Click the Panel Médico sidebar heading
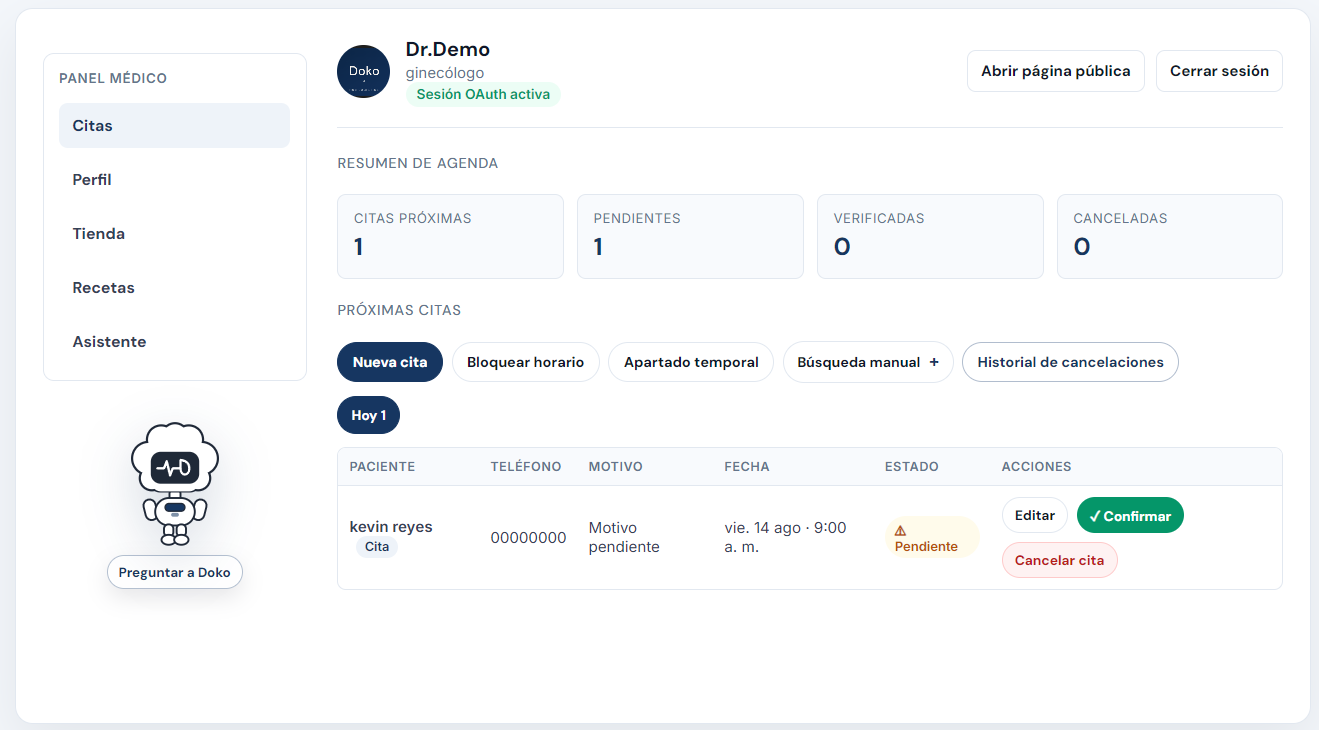The image size is (1319, 730). point(113,78)
